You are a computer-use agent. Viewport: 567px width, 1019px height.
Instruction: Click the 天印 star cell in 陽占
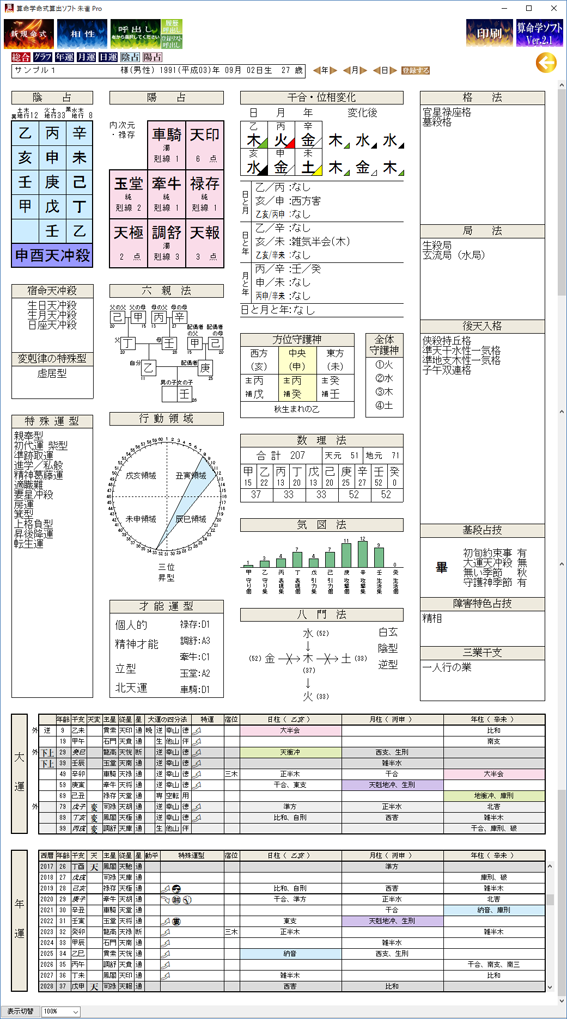(205, 144)
